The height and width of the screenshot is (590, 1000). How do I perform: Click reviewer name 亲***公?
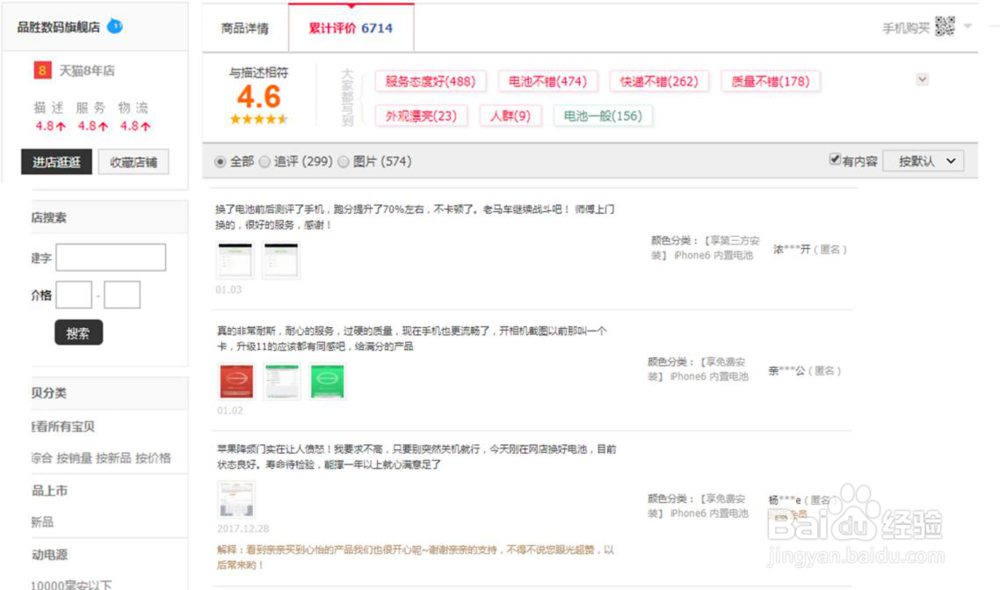click(x=787, y=371)
